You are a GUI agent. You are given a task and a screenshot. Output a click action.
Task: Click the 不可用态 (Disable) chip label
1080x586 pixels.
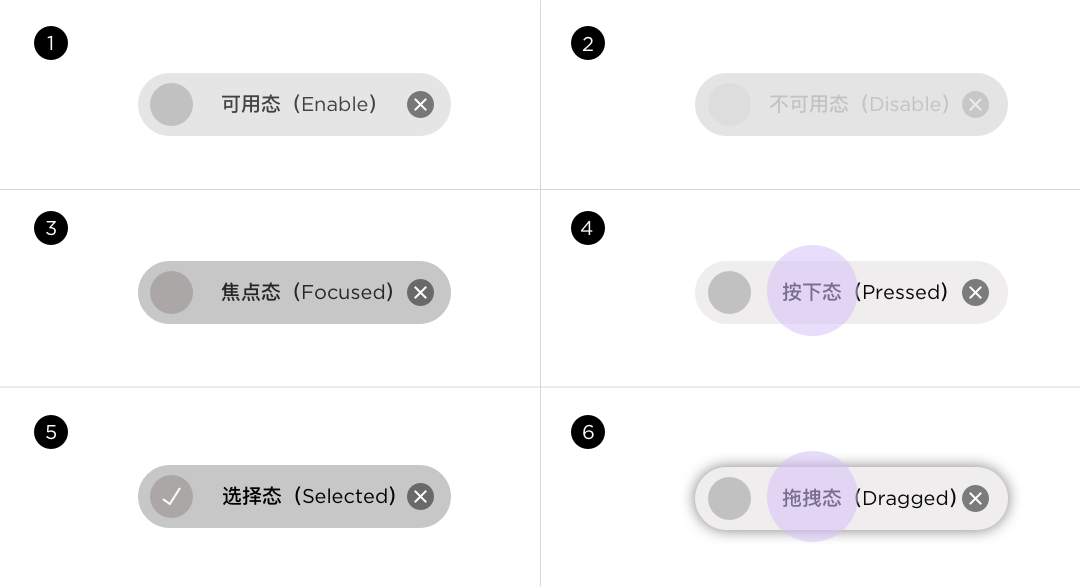click(860, 105)
